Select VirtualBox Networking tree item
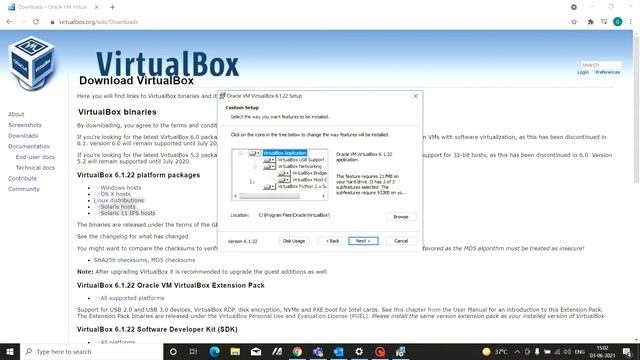The height and width of the screenshot is (360, 640). pyautogui.click(x=300, y=167)
